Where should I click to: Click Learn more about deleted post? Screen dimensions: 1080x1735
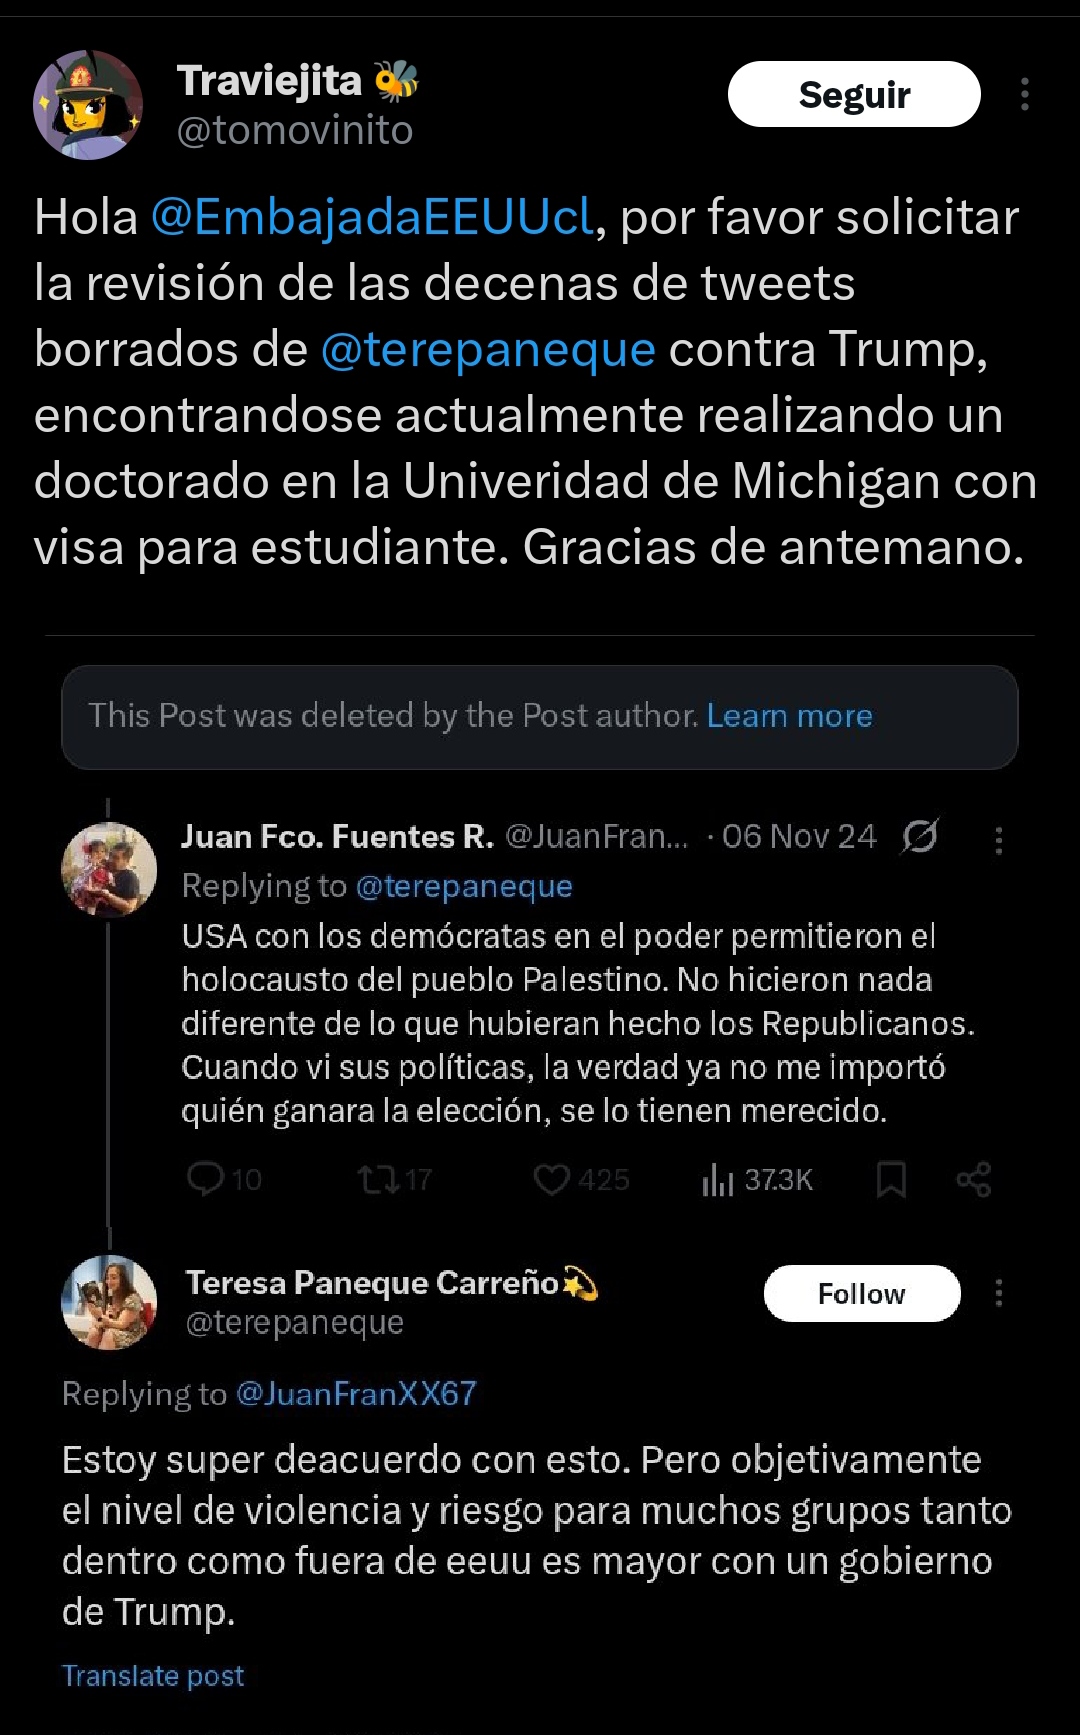pos(789,716)
